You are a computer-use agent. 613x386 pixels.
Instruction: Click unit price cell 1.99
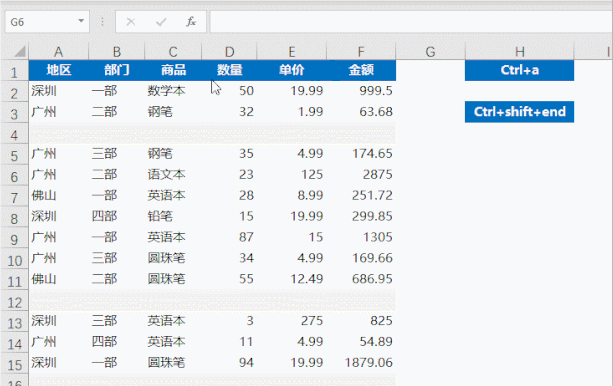coord(292,112)
